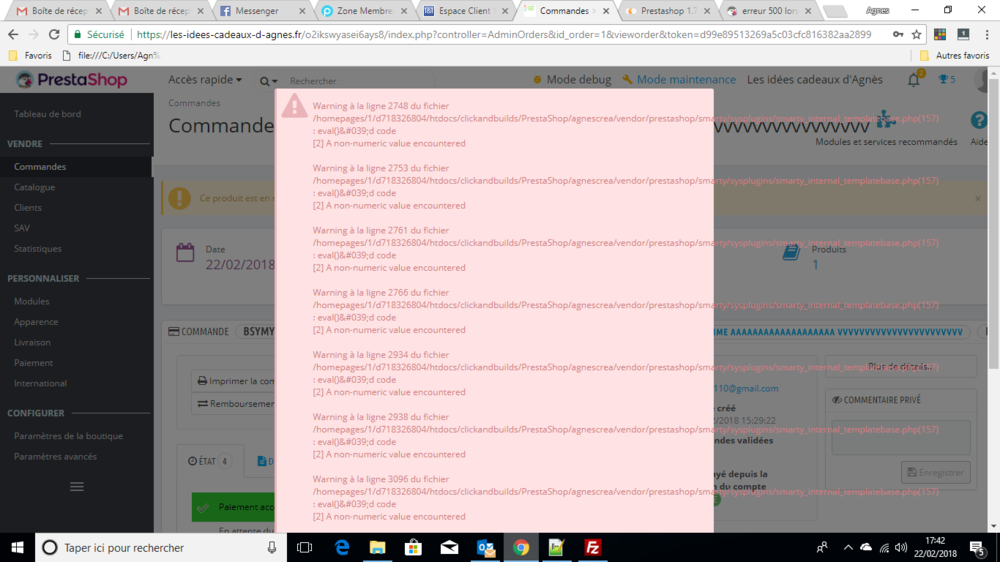Expand the Accès rapide dropdown
Screen dimensions: 1000x562
pyautogui.click(x=205, y=80)
